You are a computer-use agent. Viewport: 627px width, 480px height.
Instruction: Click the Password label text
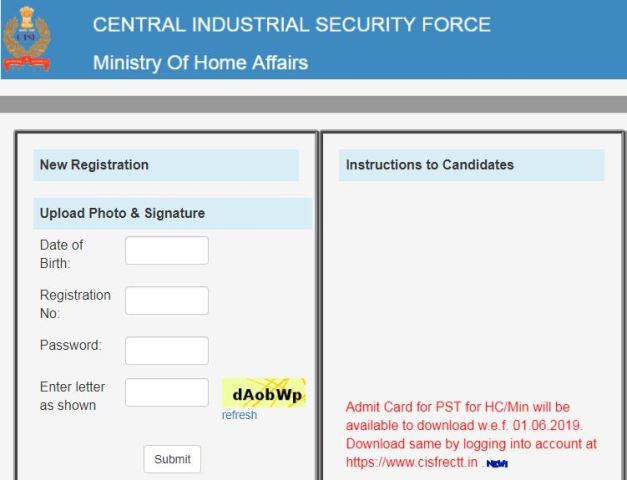[70, 346]
